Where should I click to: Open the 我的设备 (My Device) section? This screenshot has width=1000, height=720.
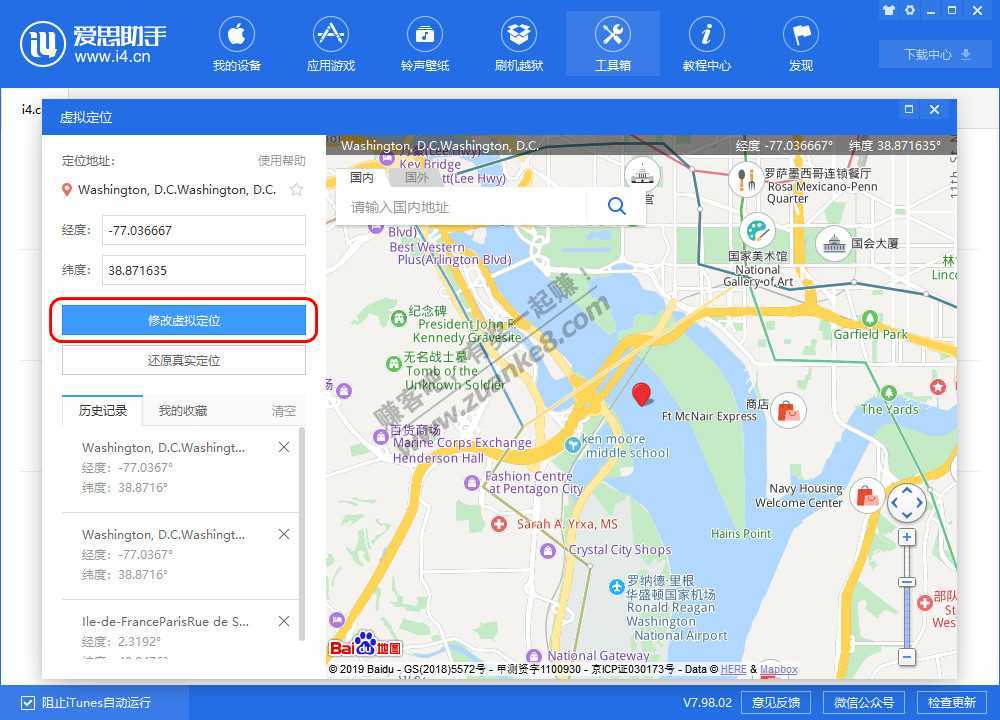pyautogui.click(x=237, y=45)
